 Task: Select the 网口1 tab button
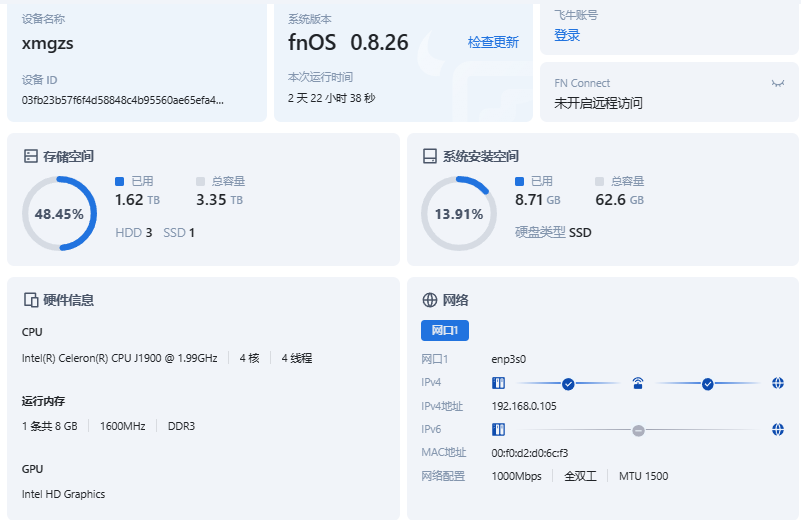tap(444, 330)
